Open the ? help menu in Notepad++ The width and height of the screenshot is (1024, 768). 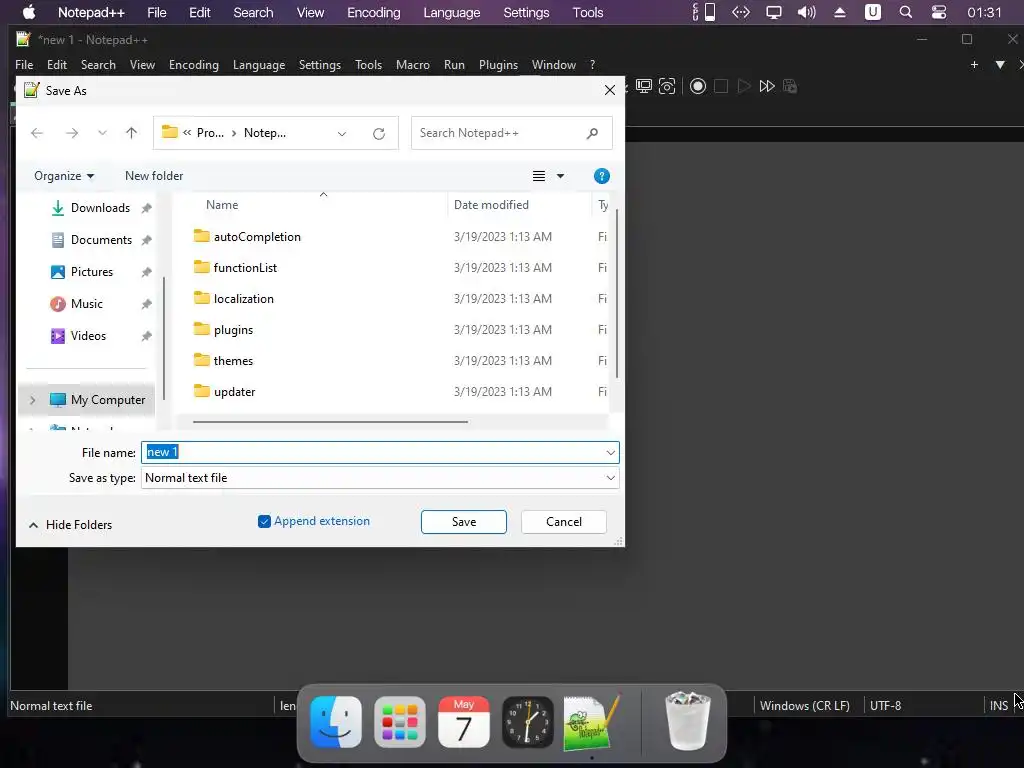tap(592, 65)
